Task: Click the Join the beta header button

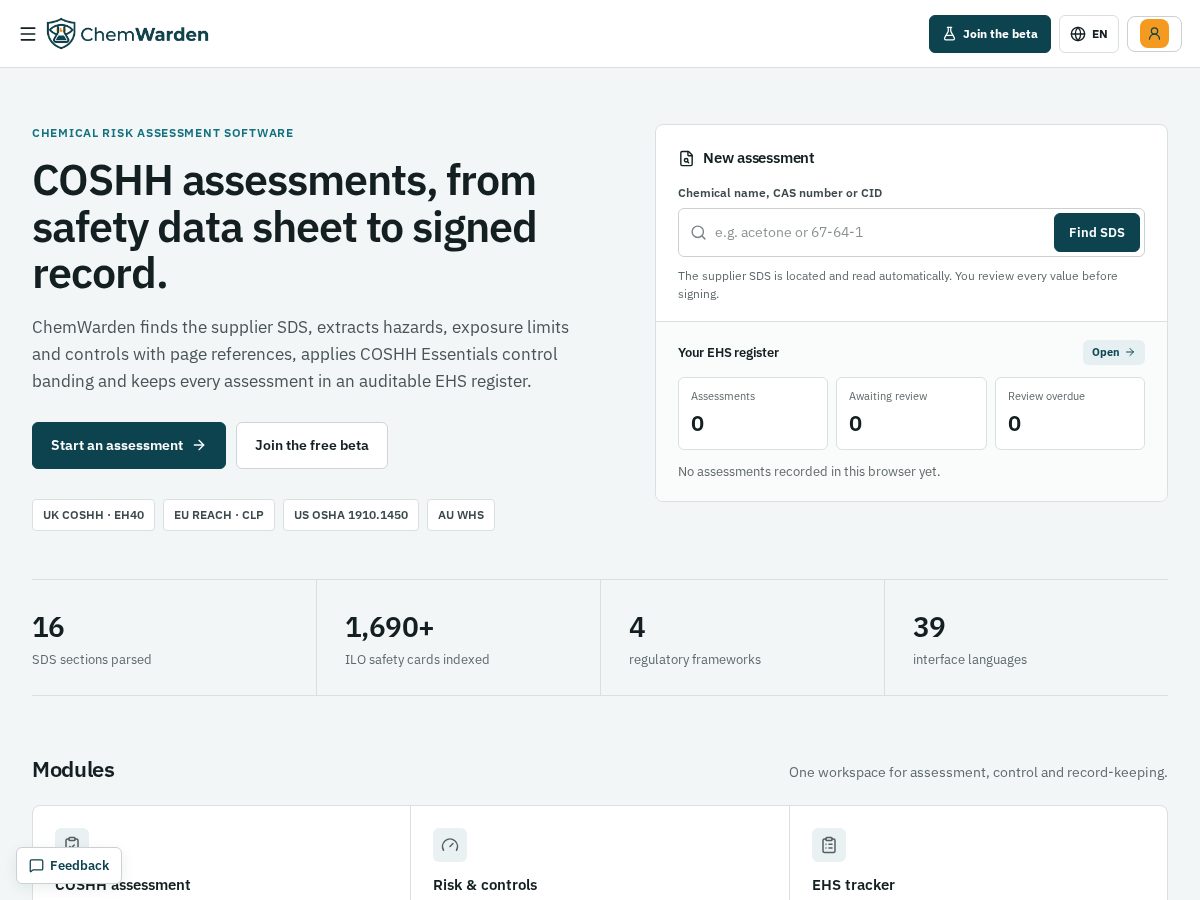Action: (990, 34)
